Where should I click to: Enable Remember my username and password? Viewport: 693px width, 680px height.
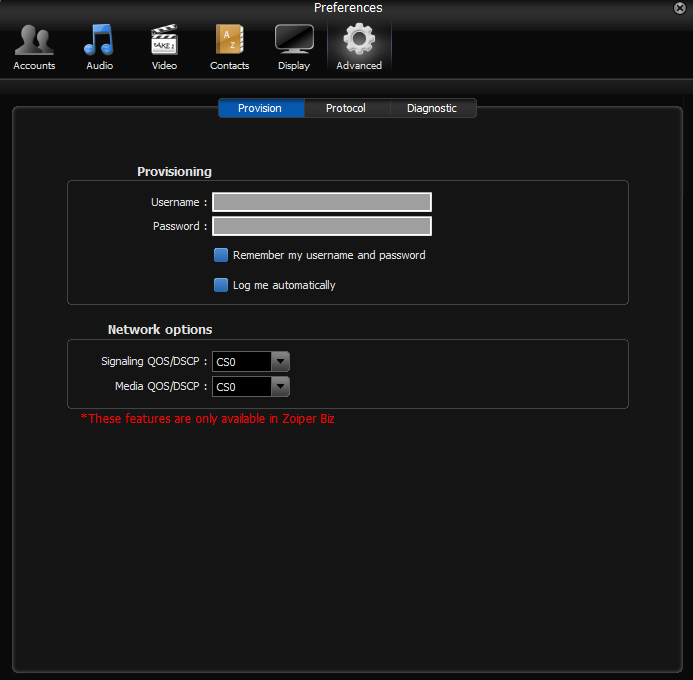pos(221,255)
